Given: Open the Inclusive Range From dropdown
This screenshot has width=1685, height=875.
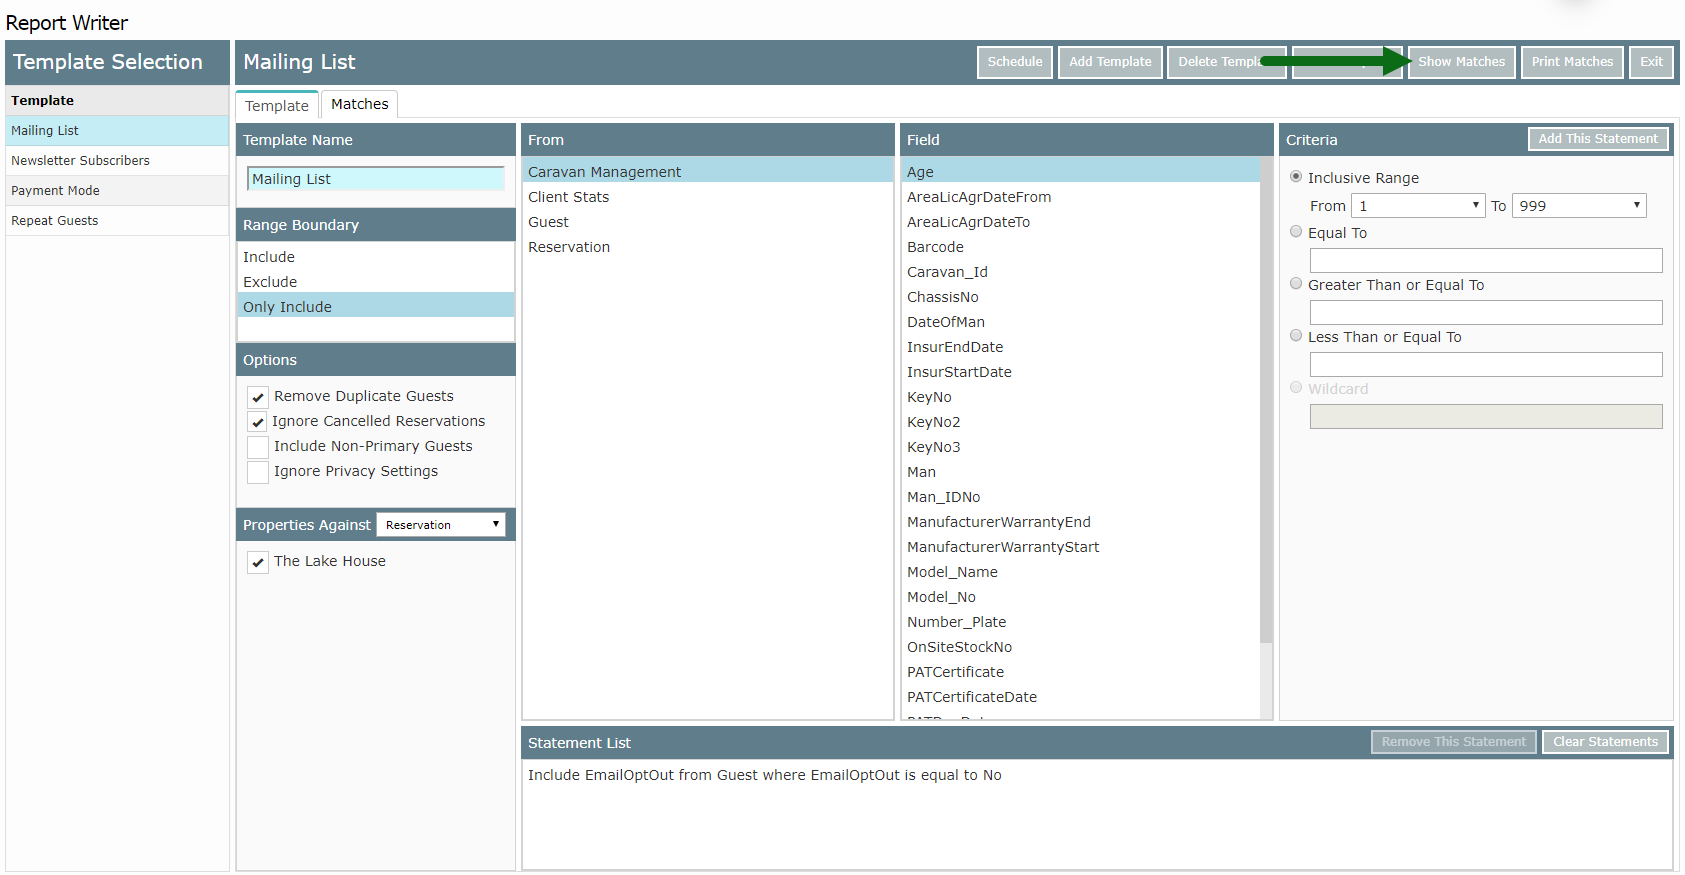Looking at the screenshot, I should 1417,206.
